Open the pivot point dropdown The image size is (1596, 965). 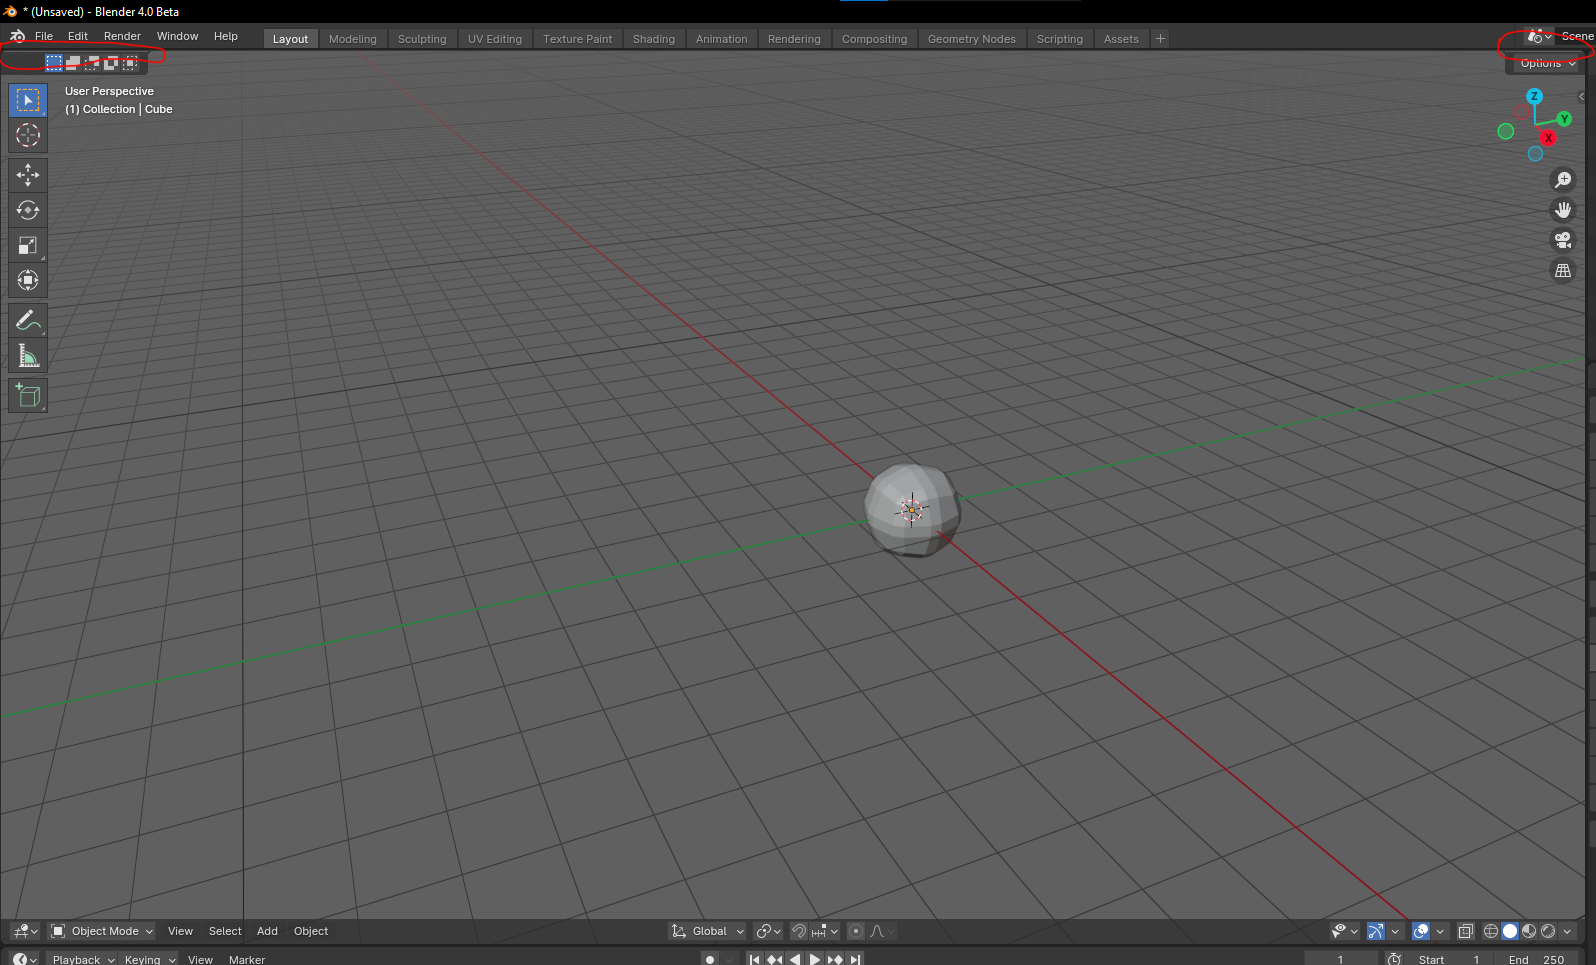(x=768, y=931)
